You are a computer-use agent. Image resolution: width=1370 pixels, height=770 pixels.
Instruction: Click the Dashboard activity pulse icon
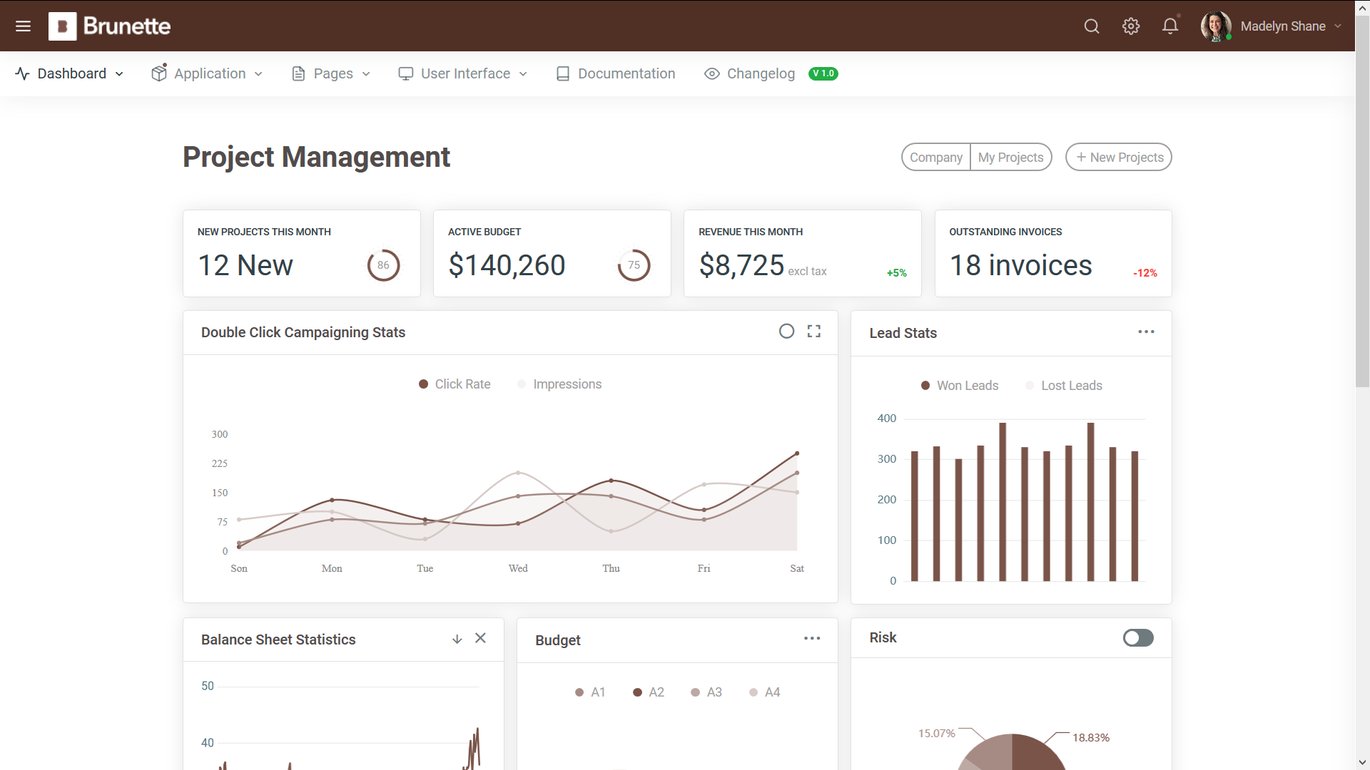[22, 74]
